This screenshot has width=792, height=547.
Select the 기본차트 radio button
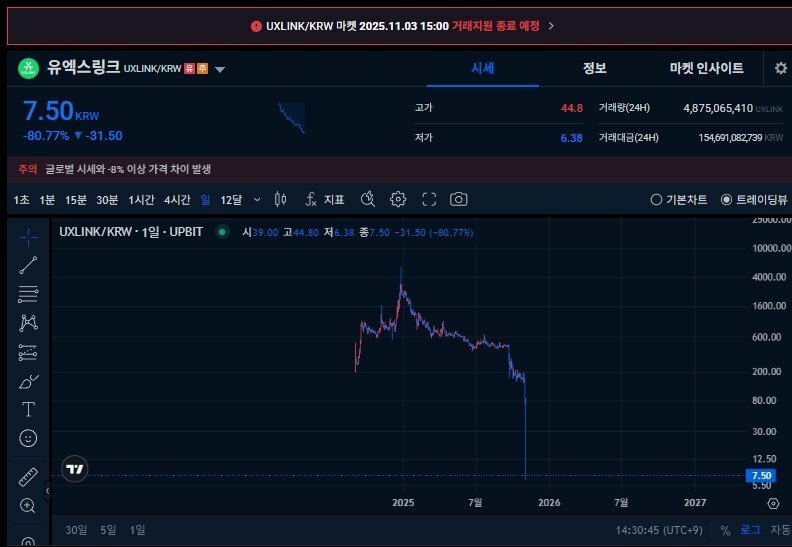pyautogui.click(x=656, y=199)
